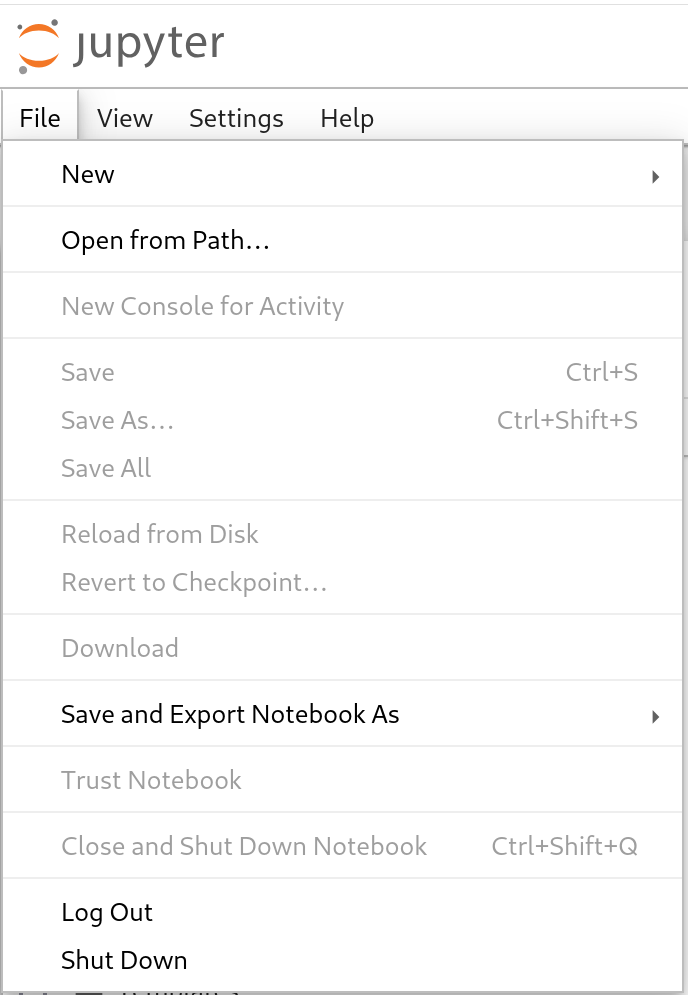Click Reload from Disk
688x995 pixels.
[160, 534]
